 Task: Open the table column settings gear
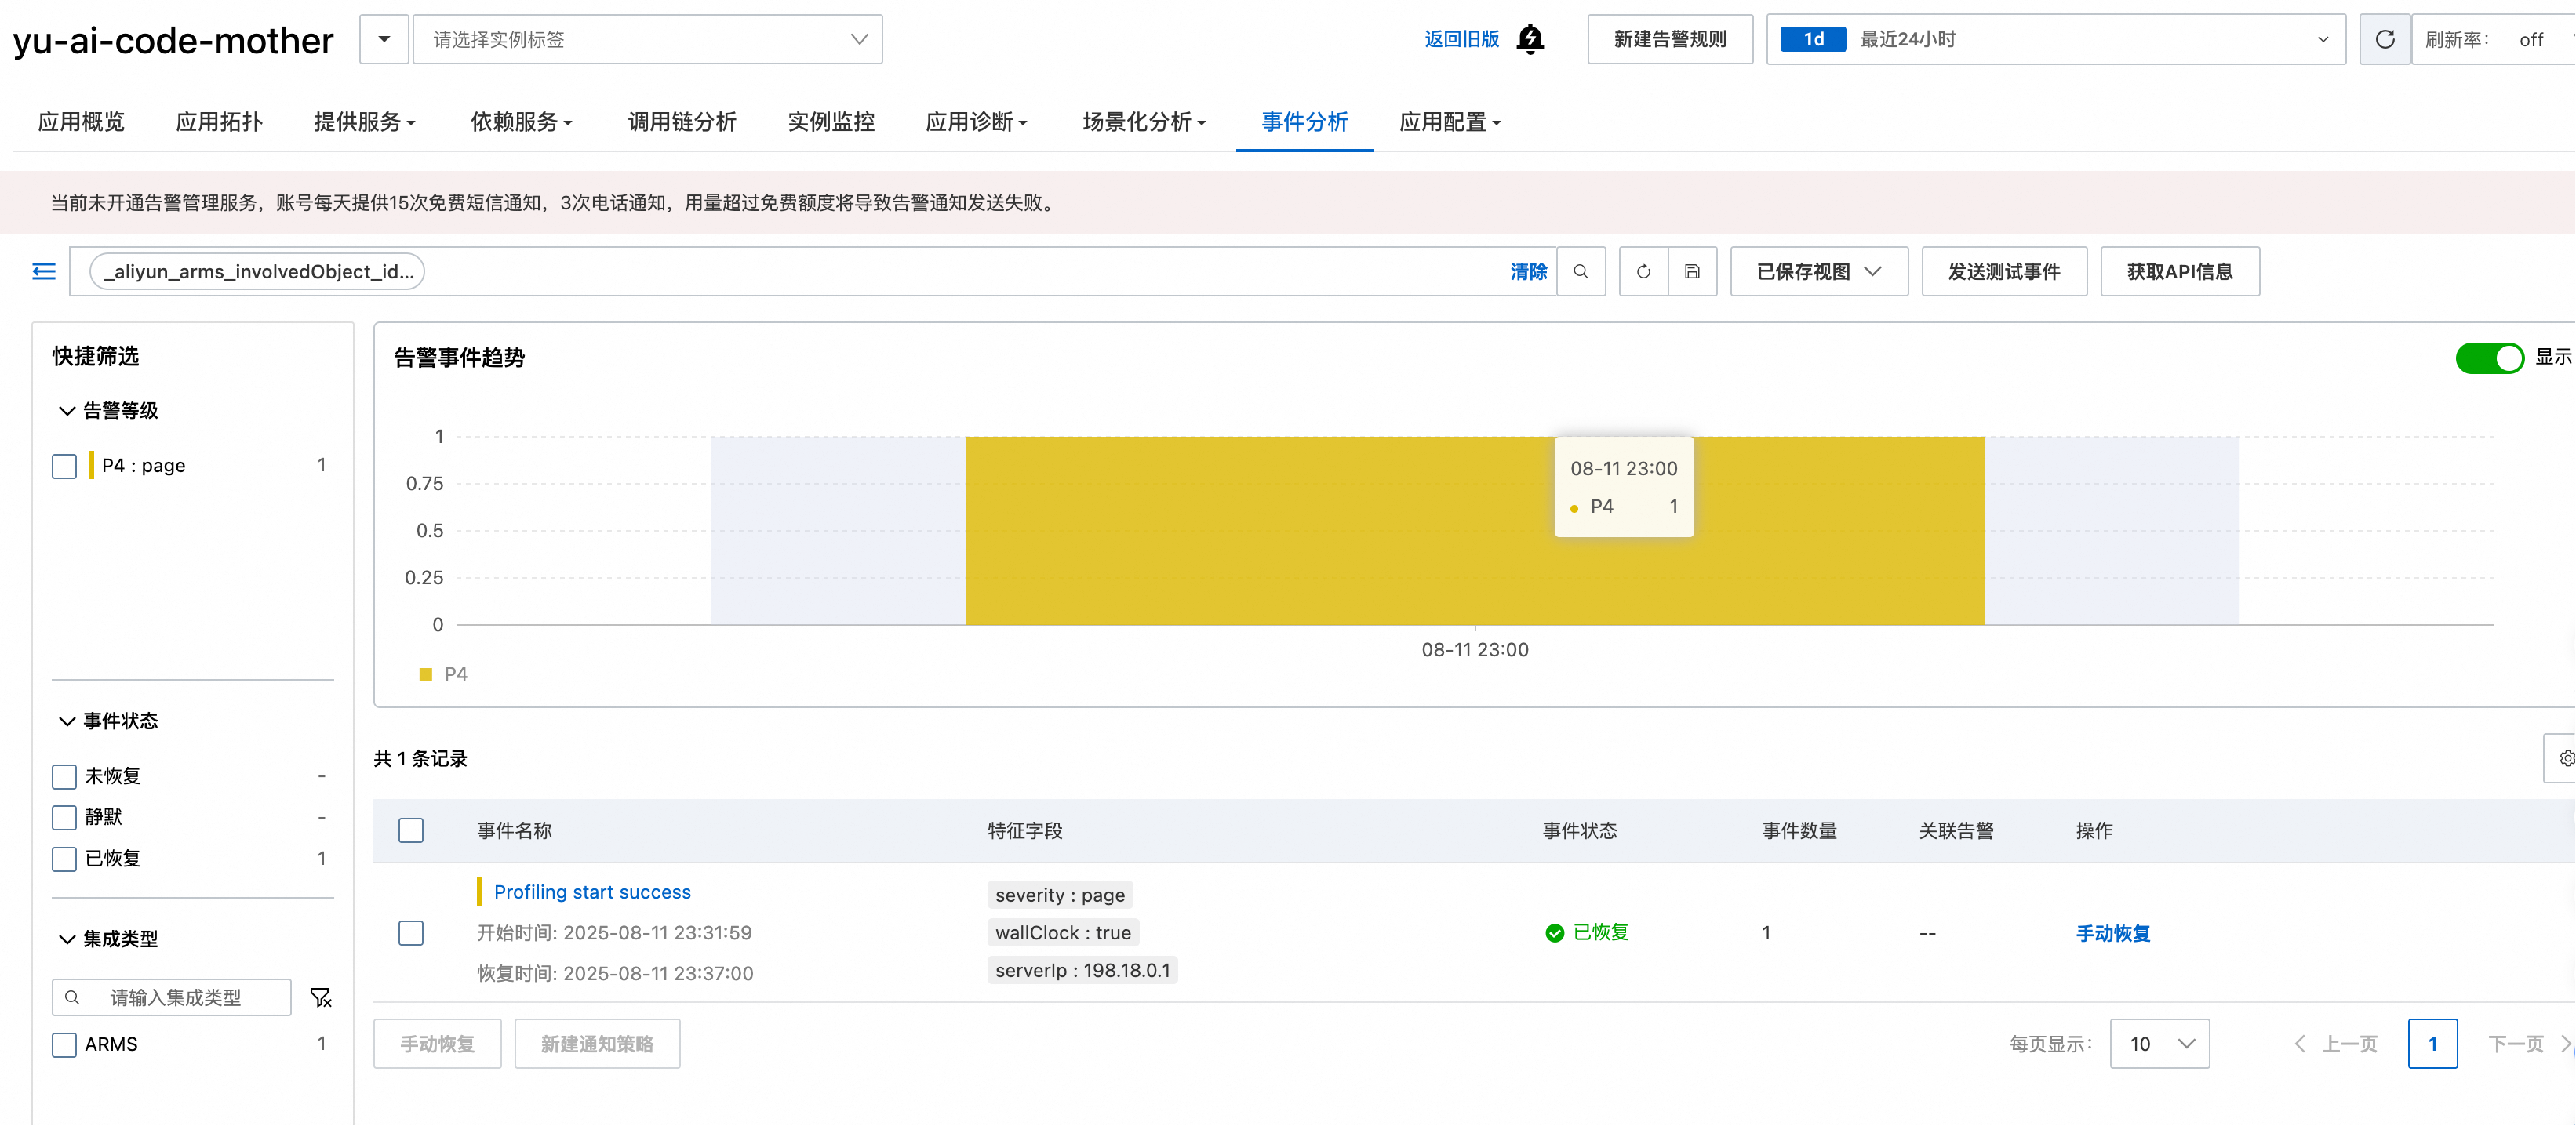pos(2564,758)
